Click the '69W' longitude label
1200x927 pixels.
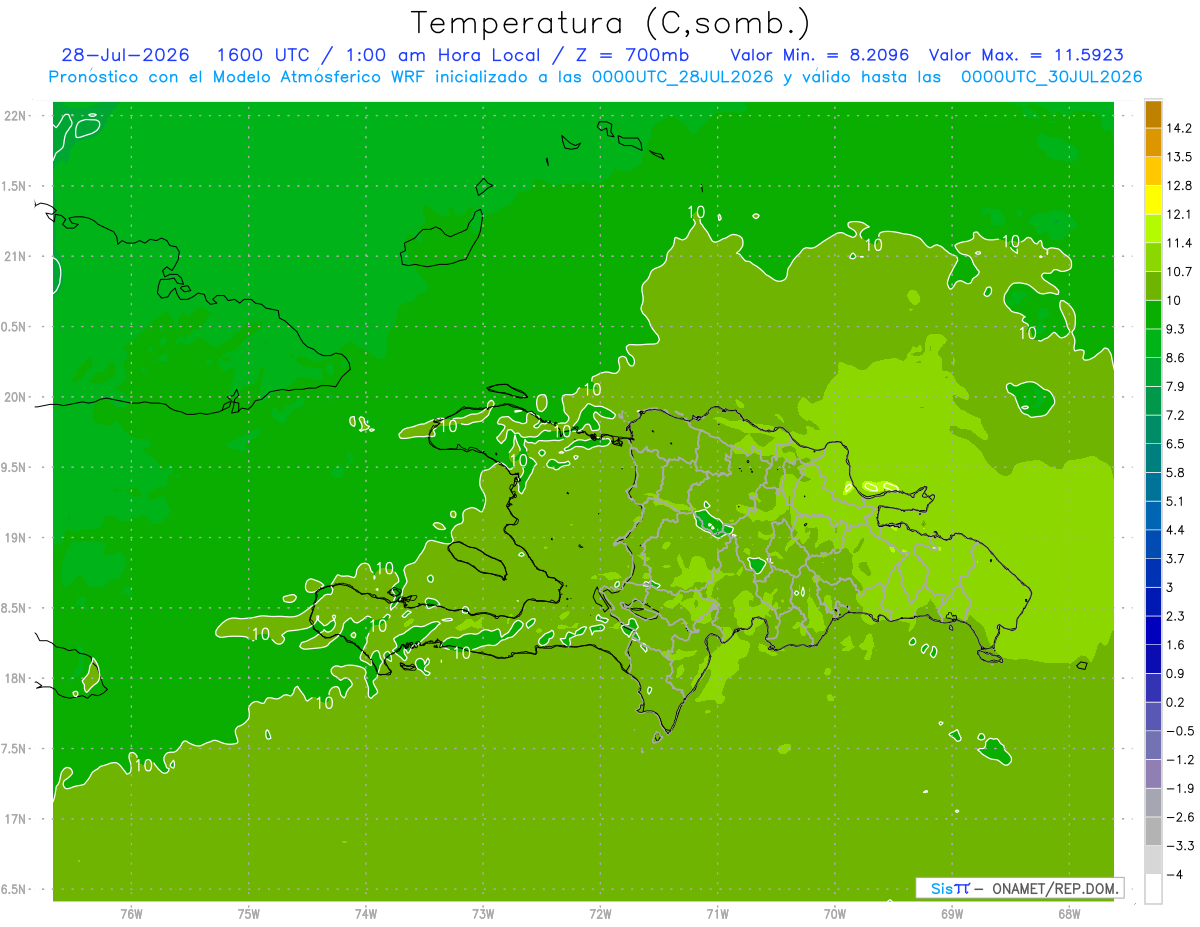point(952,914)
